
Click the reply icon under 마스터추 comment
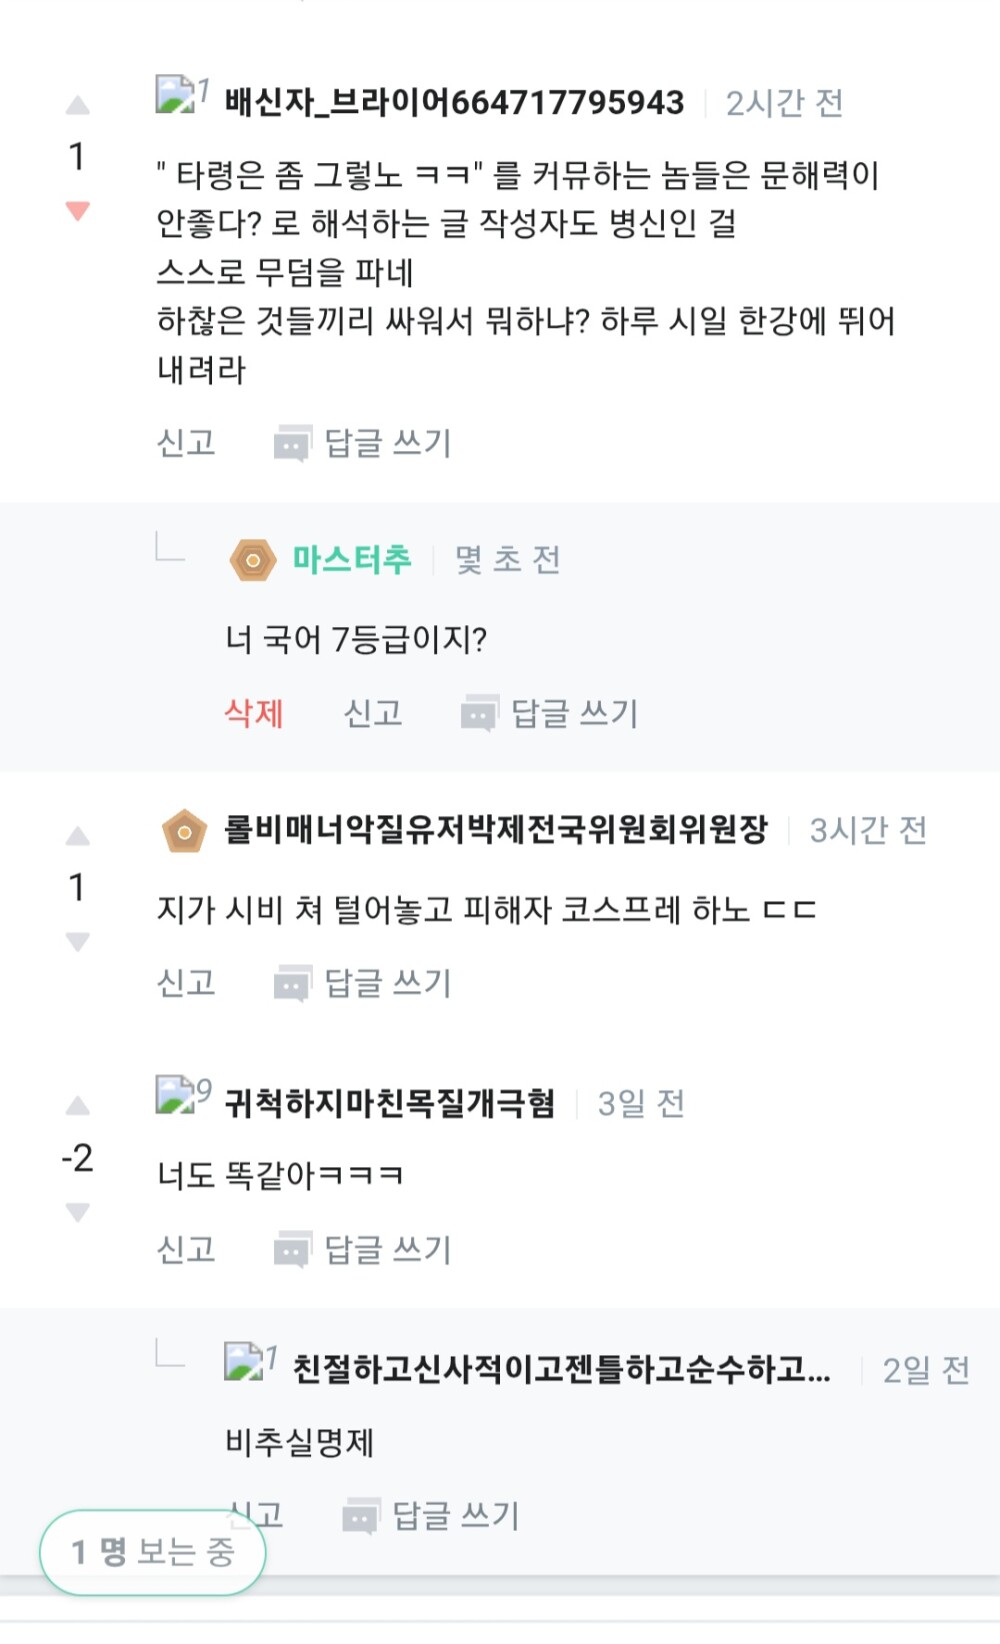click(479, 714)
